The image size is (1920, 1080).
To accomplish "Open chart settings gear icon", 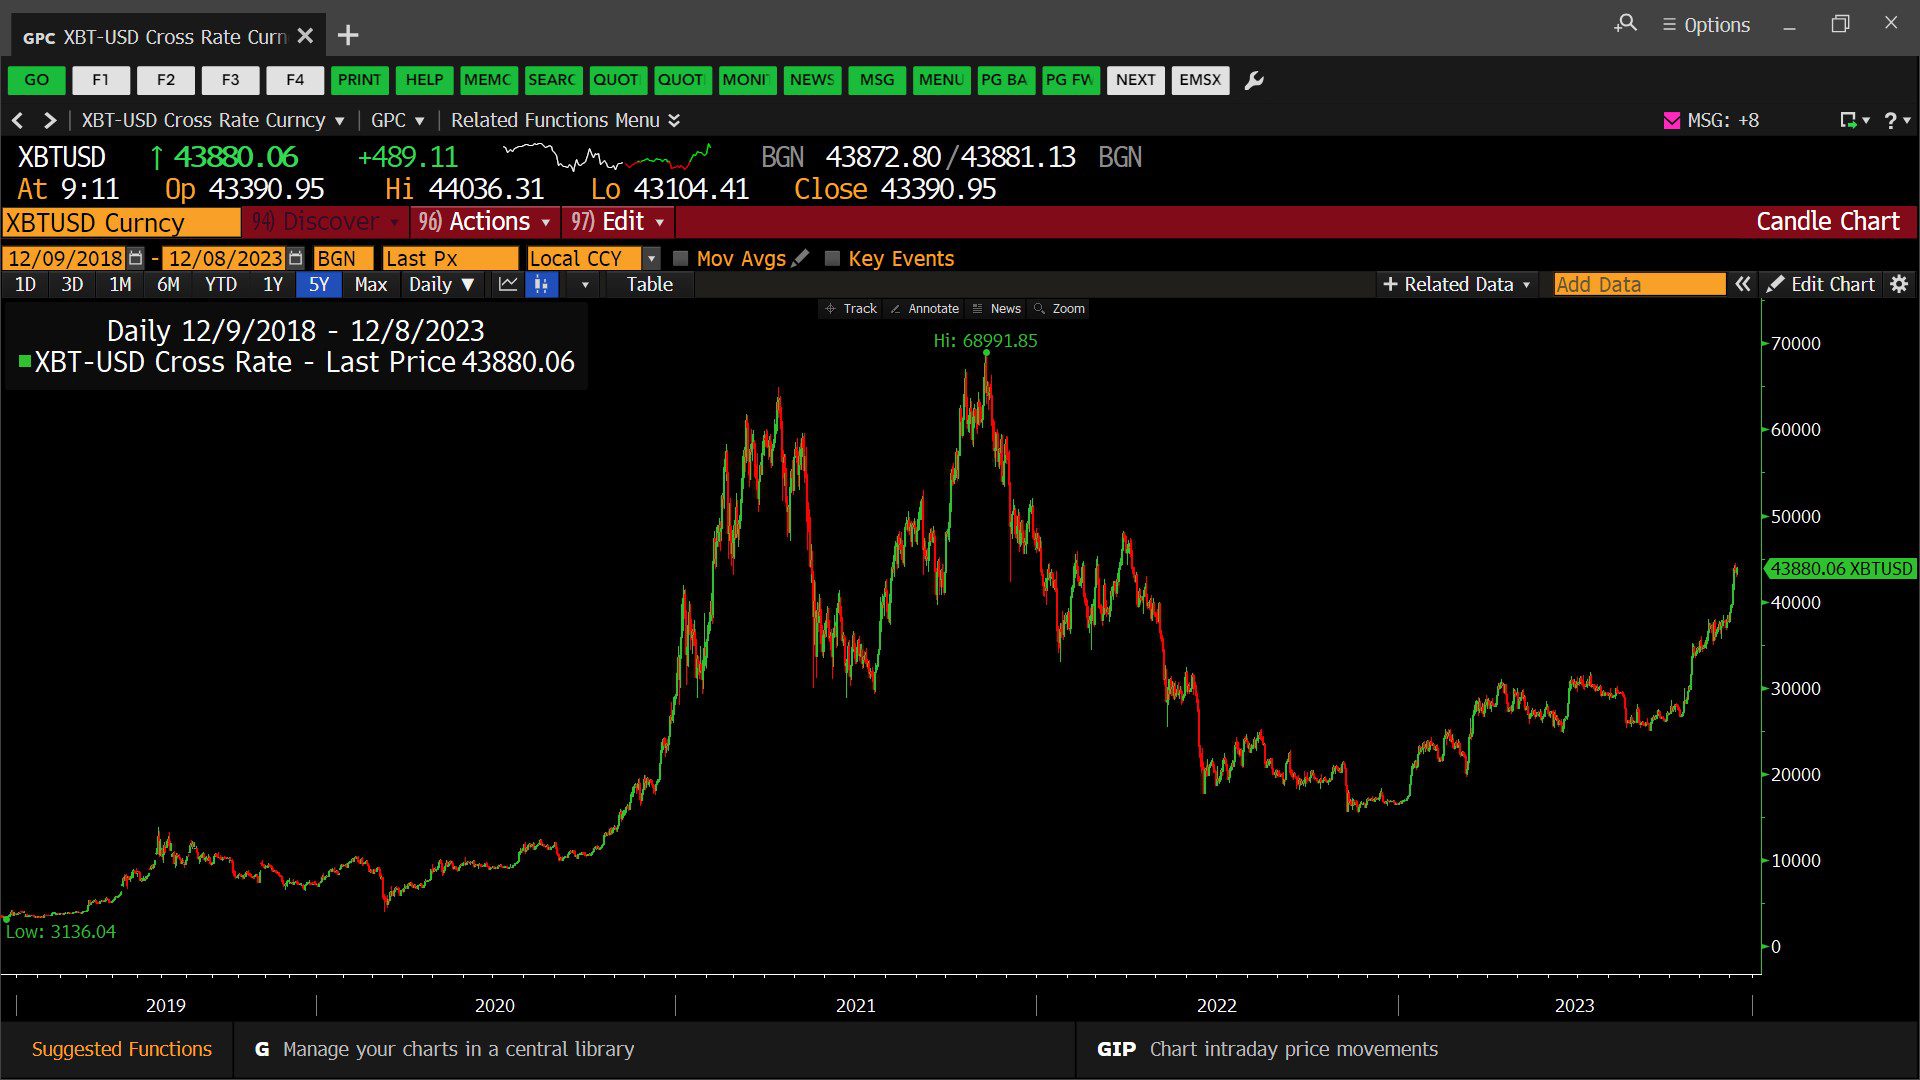I will point(1898,284).
